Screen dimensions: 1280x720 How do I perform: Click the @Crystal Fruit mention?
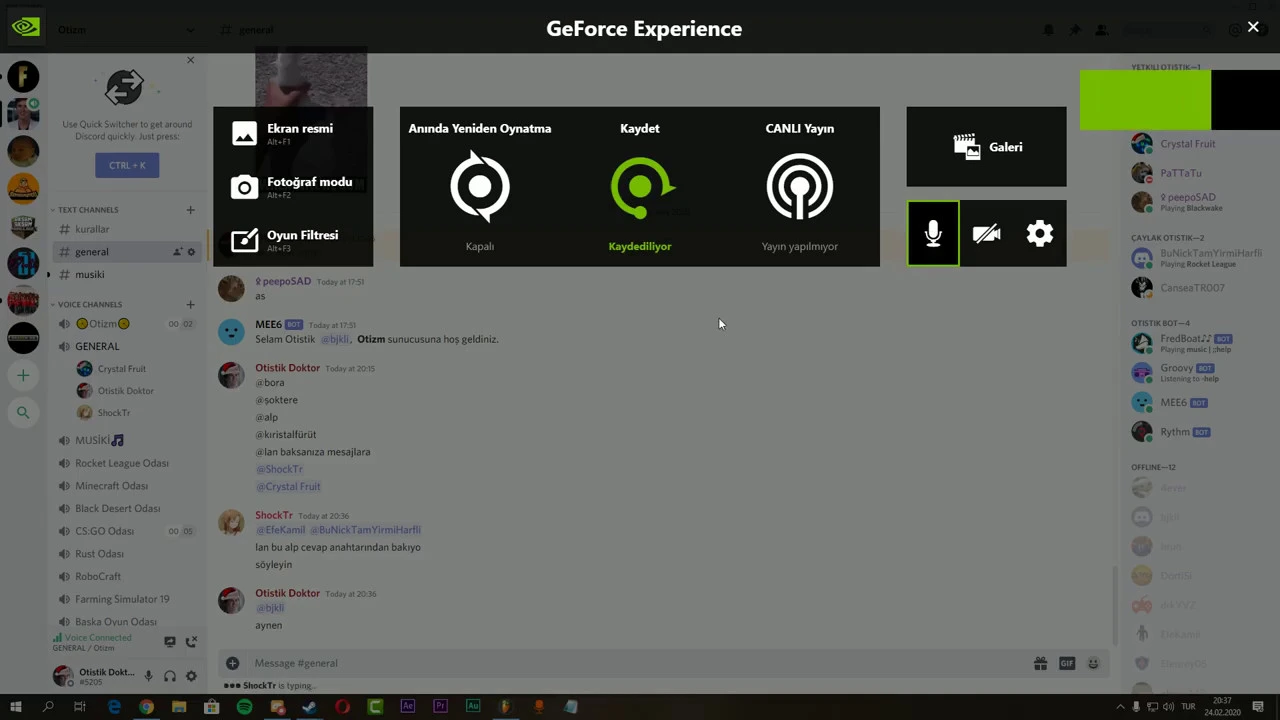tap(288, 486)
